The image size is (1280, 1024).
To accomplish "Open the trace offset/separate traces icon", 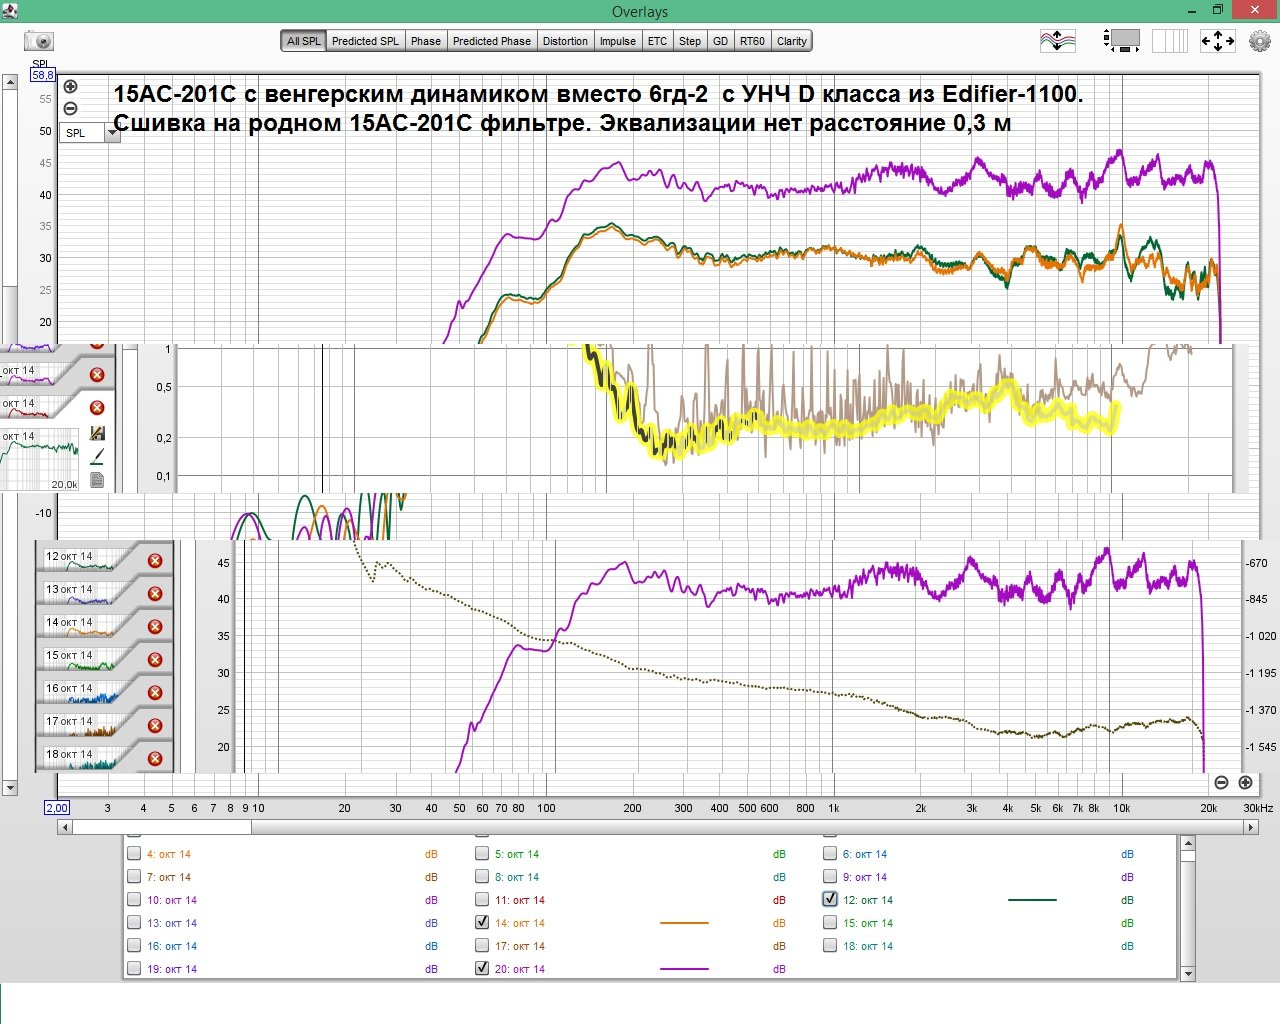I will 1058,41.
